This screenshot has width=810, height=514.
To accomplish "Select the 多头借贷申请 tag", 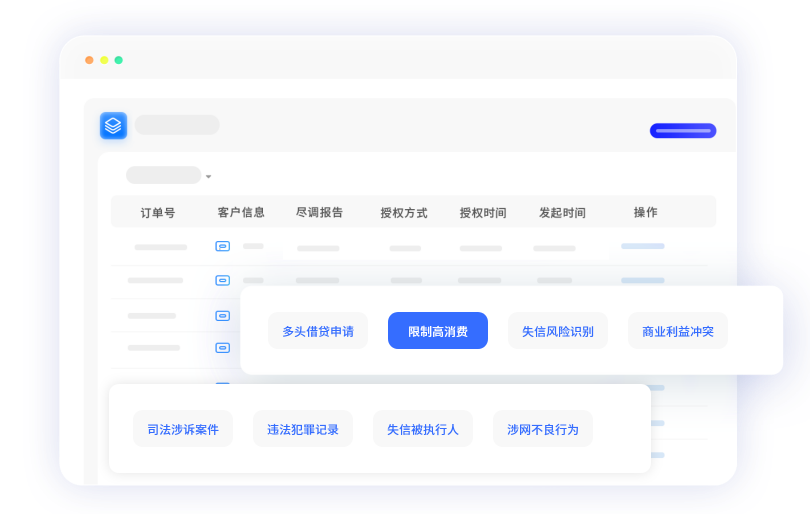I will 318,331.
